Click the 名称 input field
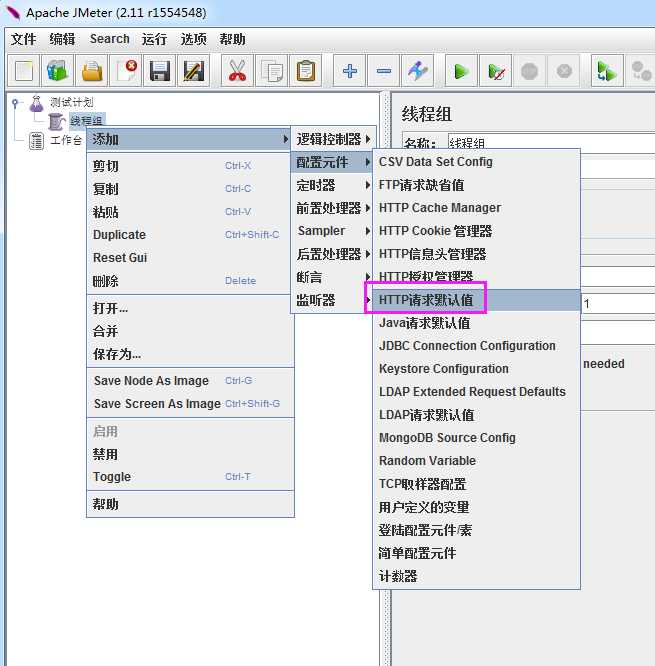The width and height of the screenshot is (655, 666). 551,143
